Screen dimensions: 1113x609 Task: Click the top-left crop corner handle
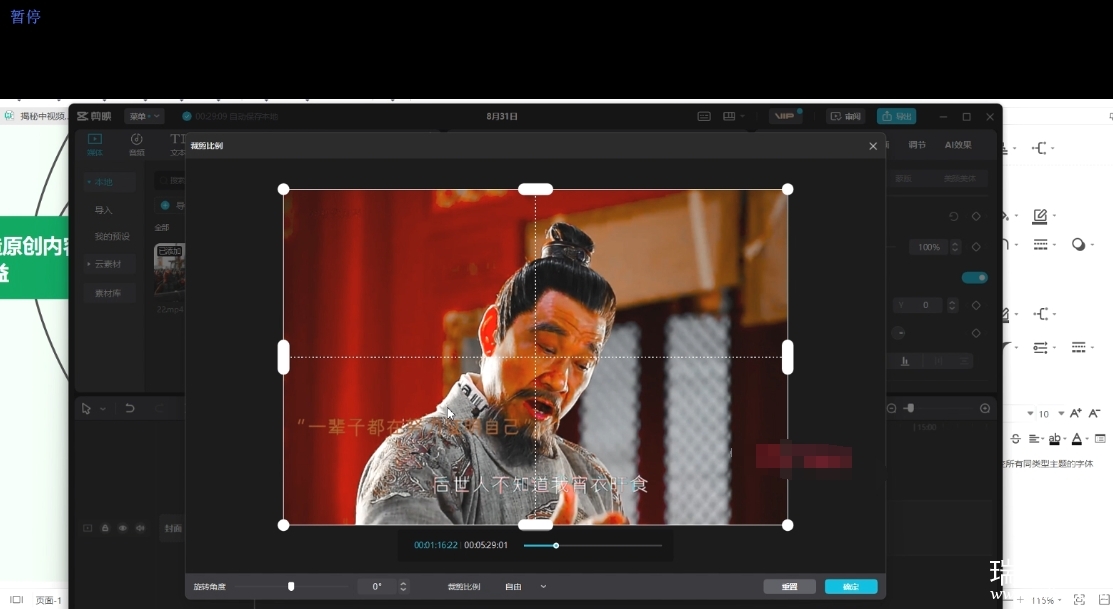(283, 189)
